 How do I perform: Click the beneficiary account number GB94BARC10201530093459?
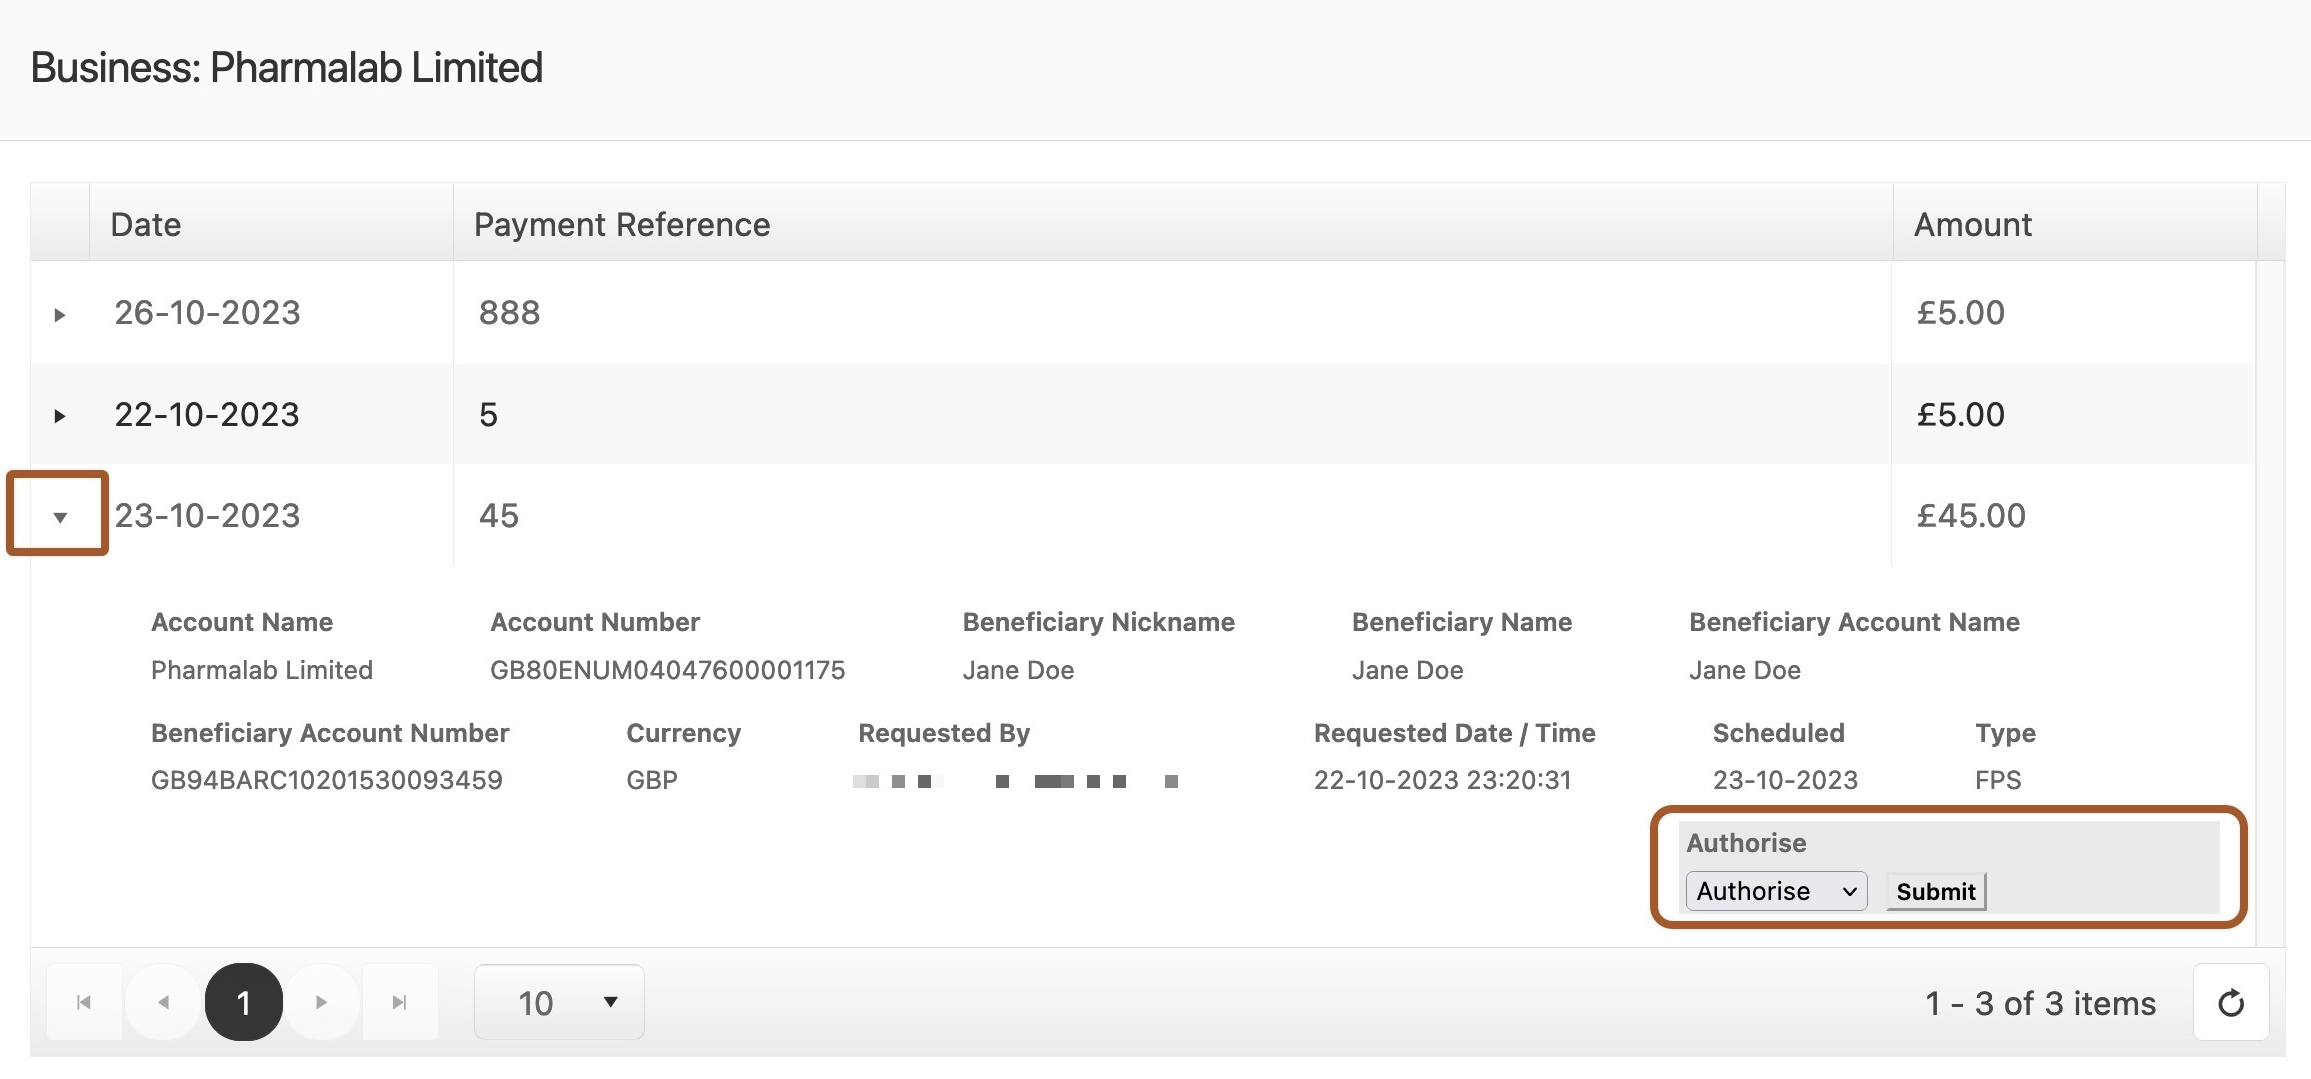tap(326, 780)
